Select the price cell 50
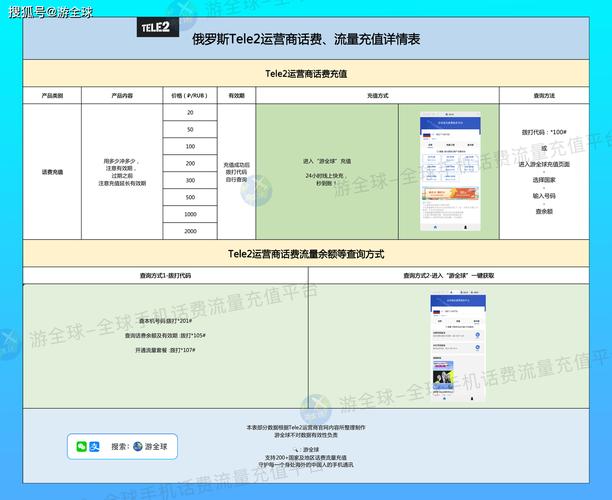 point(190,129)
